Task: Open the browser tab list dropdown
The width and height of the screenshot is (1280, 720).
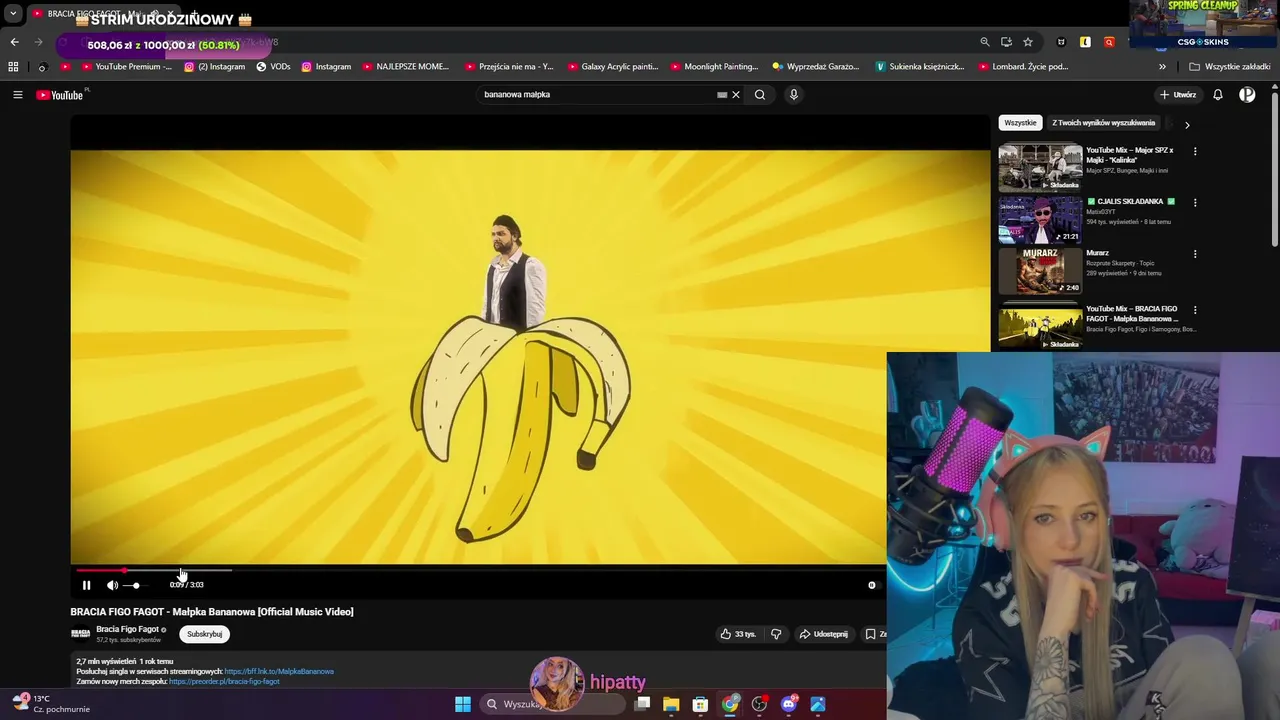Action: click(13, 14)
